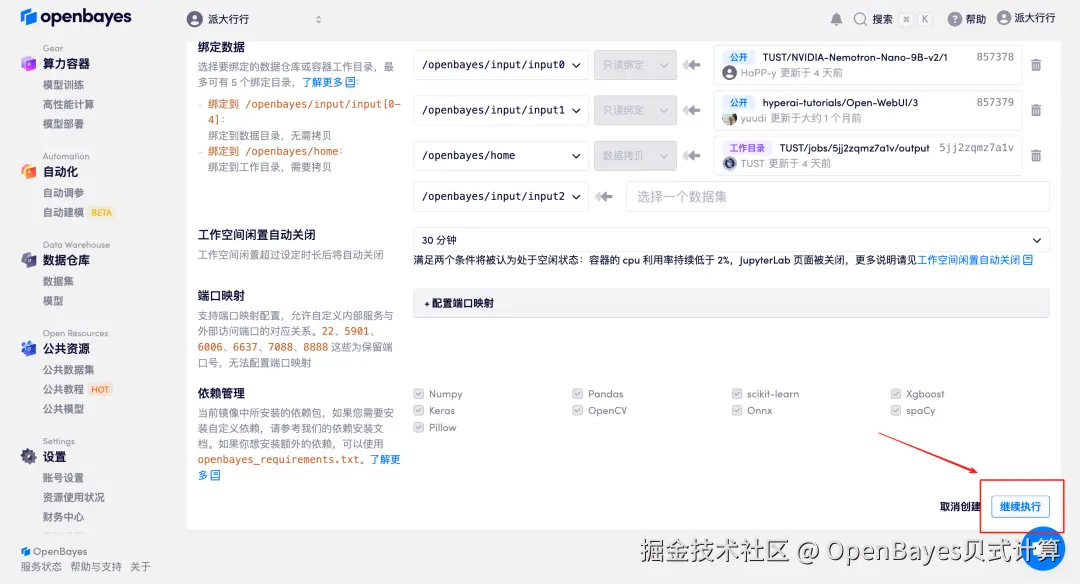Open the /openbayes/input/input1 path dropdown
The image size is (1080, 584).
(501, 110)
